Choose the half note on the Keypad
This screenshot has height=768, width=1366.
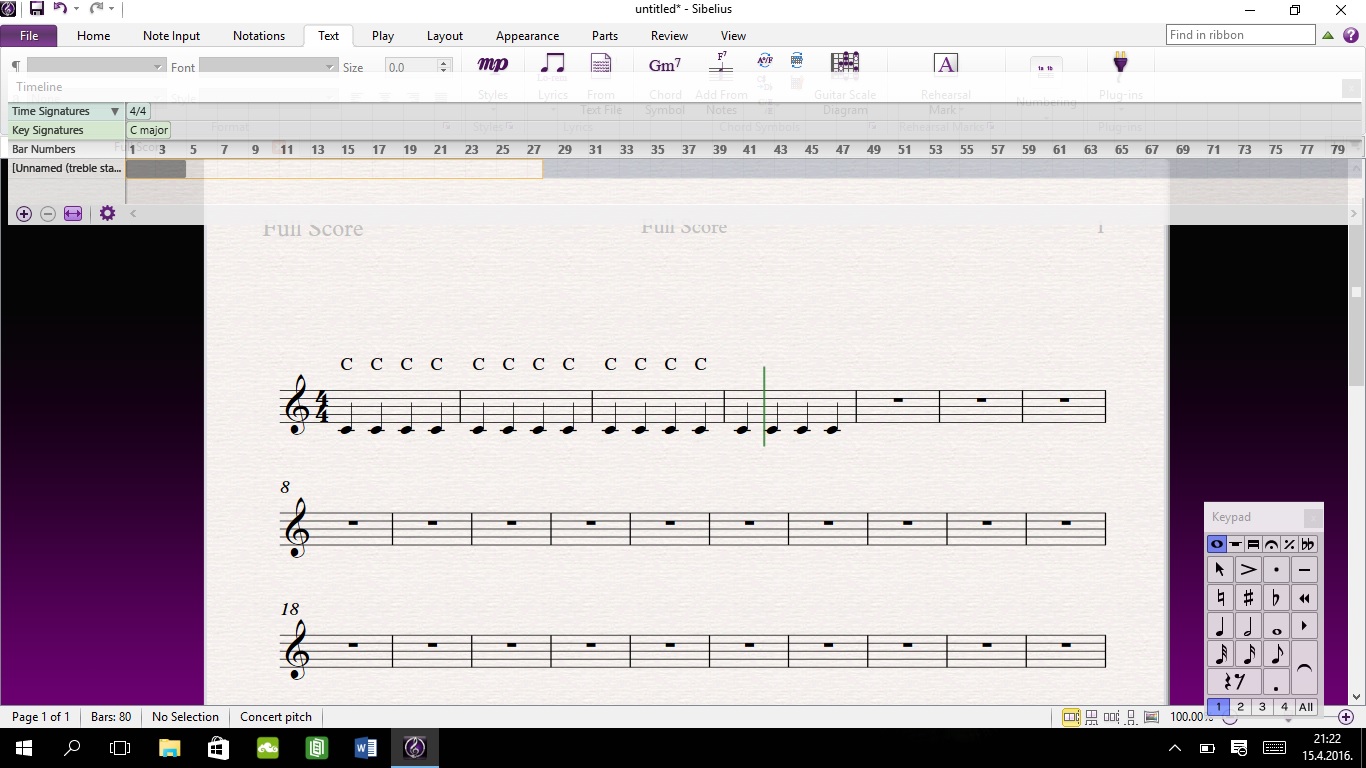(1248, 626)
